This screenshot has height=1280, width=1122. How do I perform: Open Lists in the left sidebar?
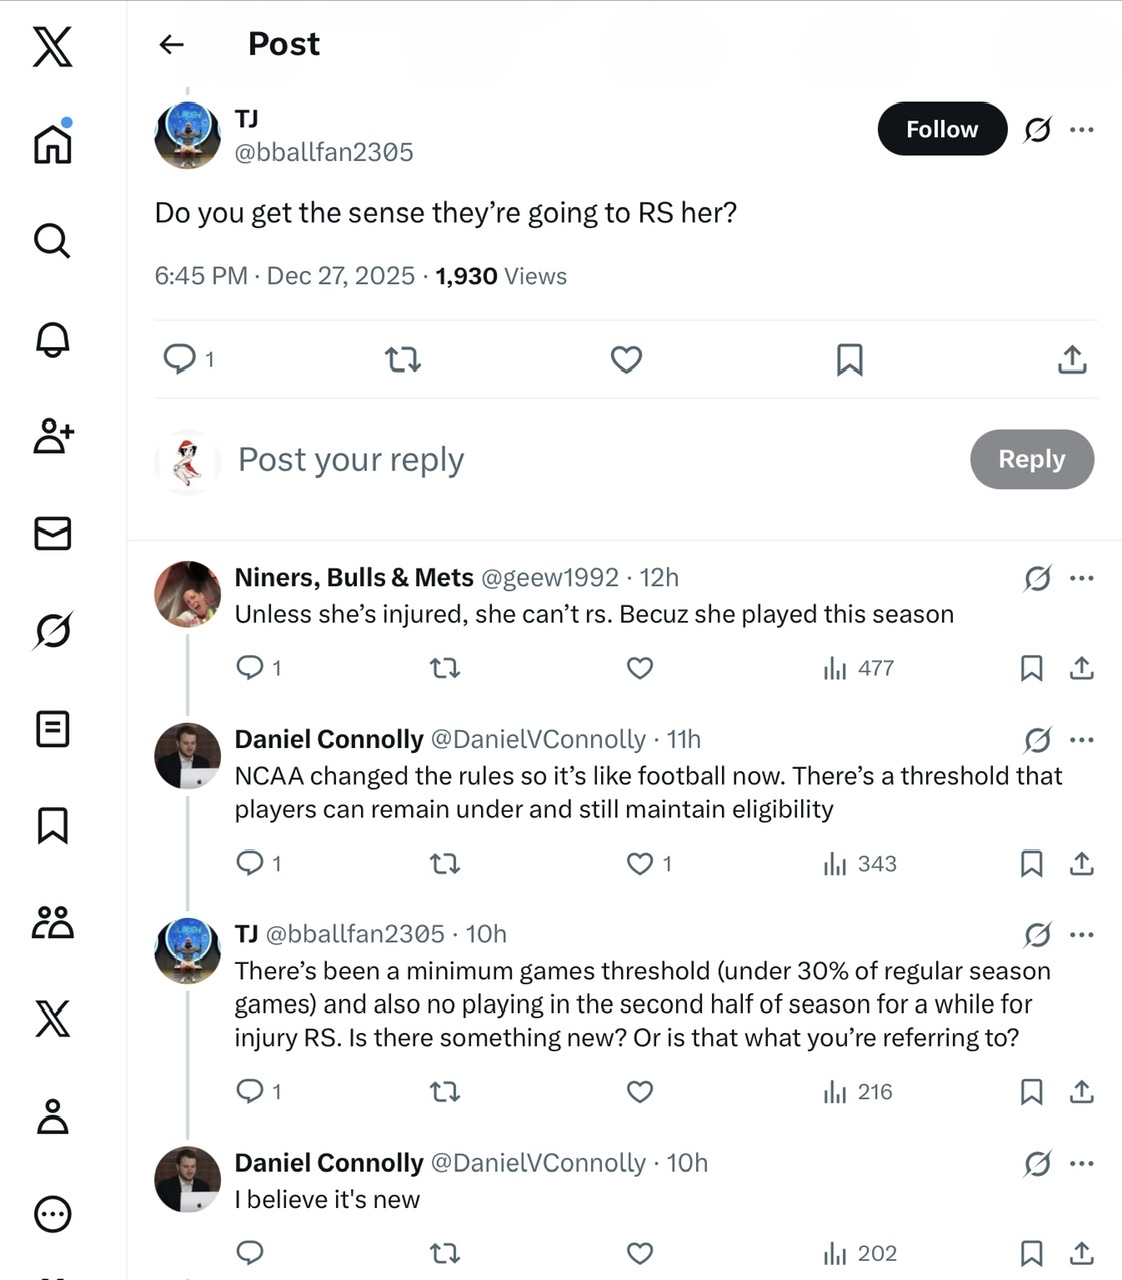pos(53,729)
